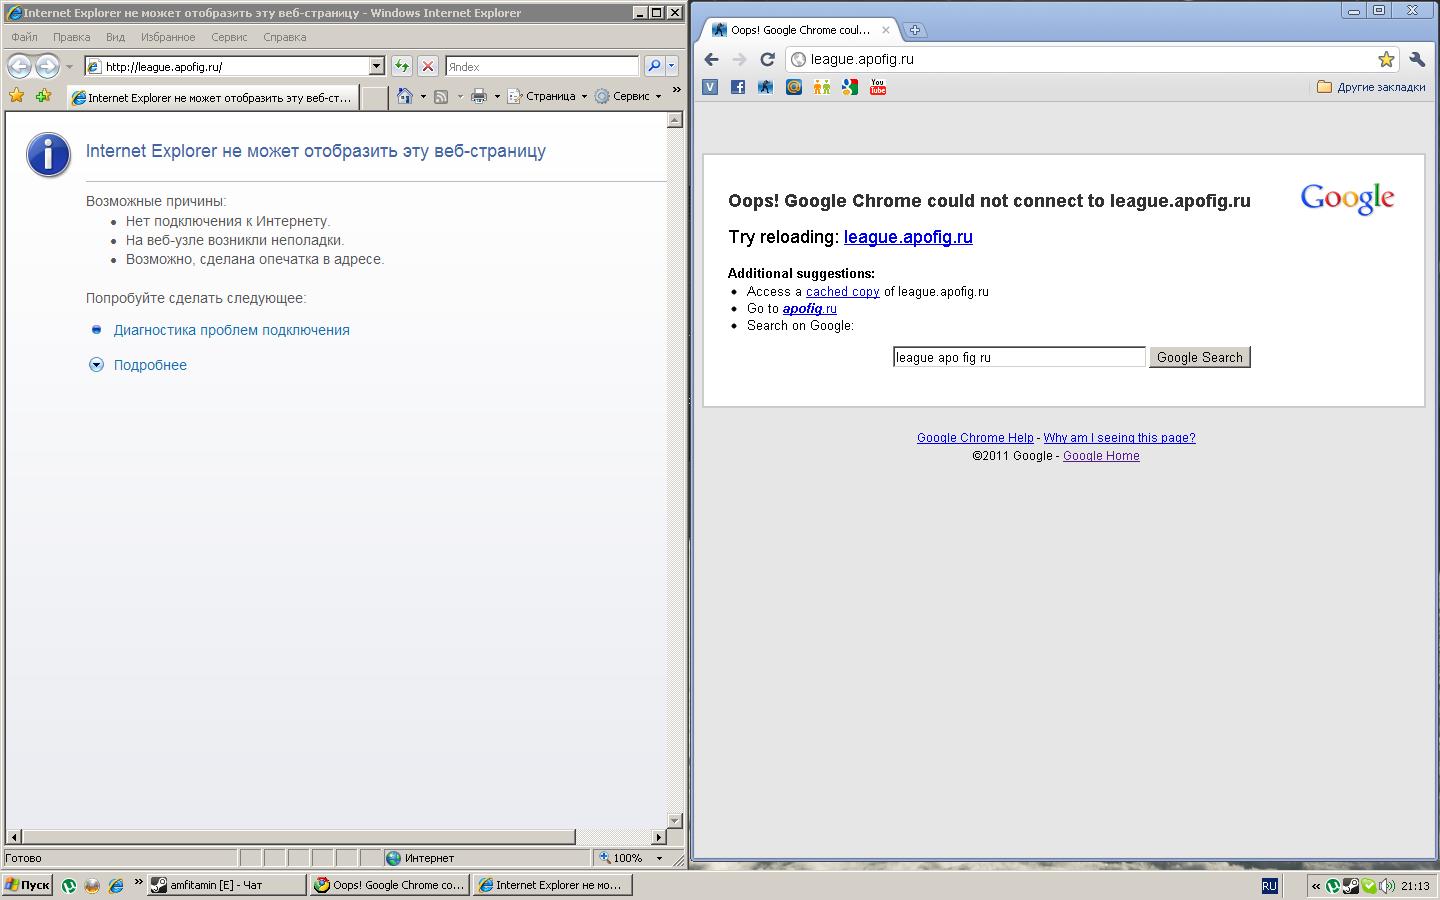Viewport: 1440px width, 900px height.
Task: Click the Google Search button
Action: [1200, 357]
